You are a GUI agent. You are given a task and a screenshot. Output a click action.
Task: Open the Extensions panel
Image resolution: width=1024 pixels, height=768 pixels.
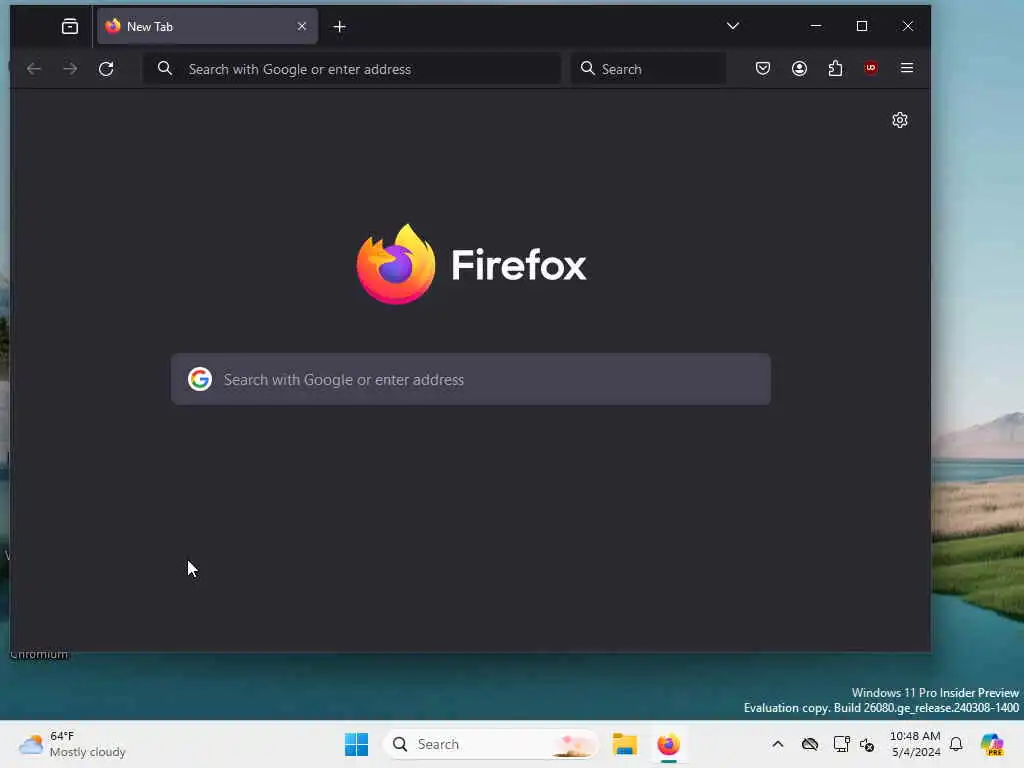tap(835, 68)
